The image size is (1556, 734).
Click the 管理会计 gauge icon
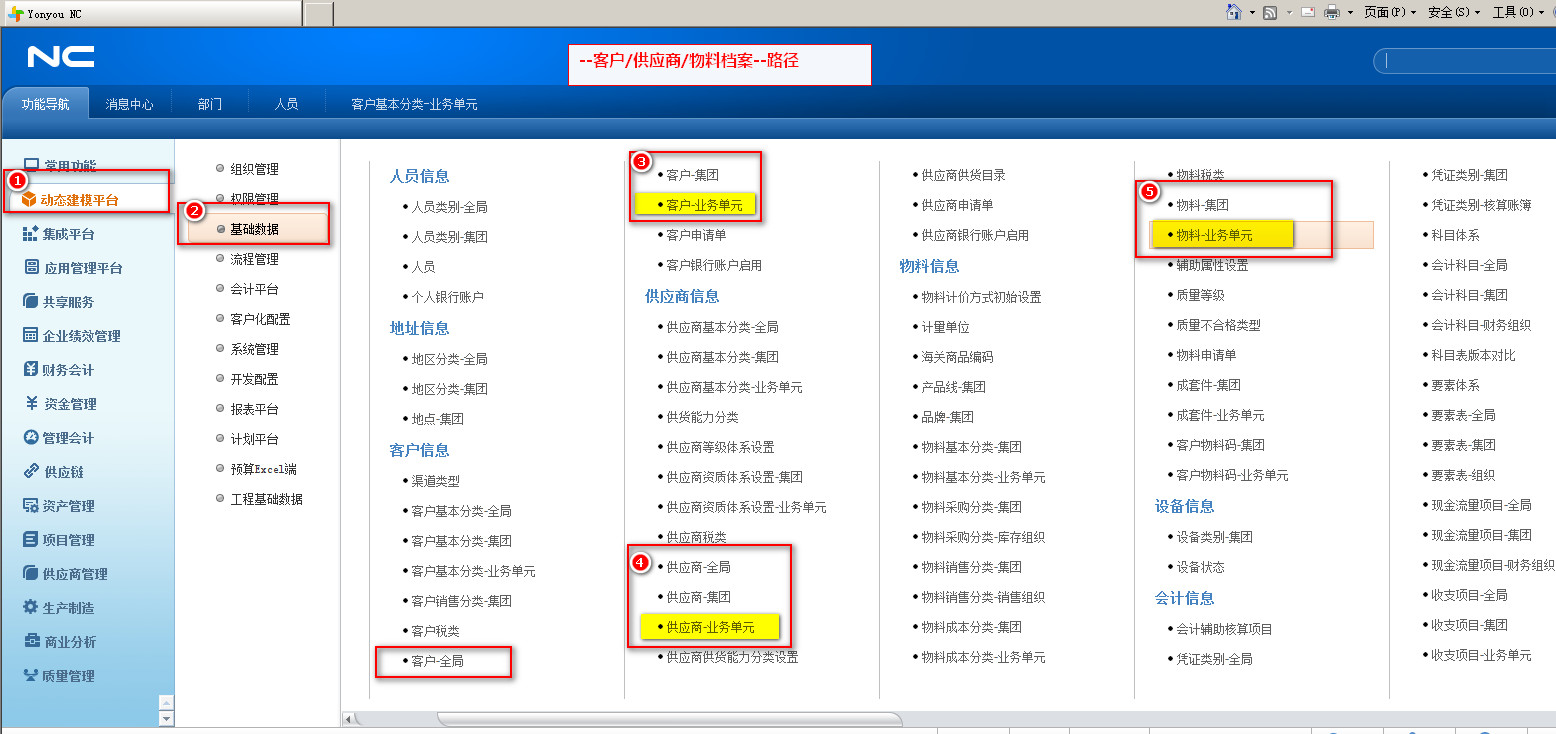(30, 438)
